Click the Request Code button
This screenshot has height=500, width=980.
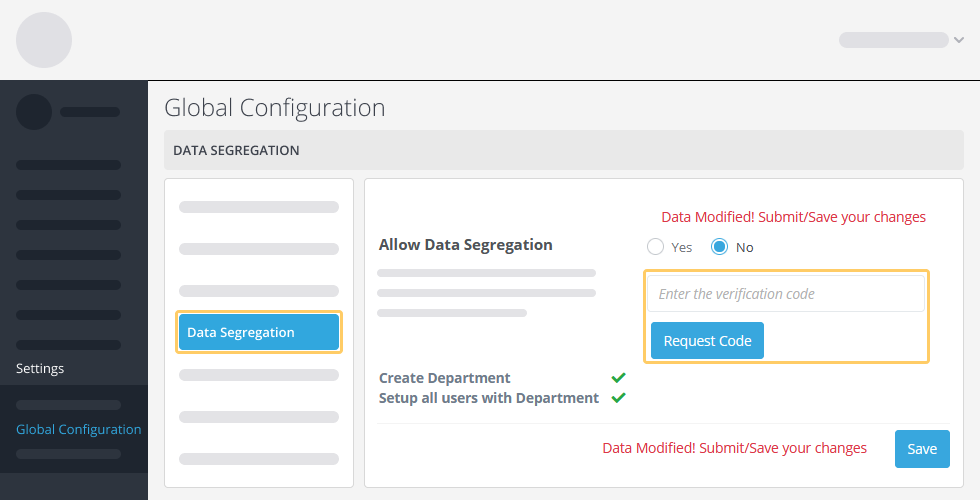[x=708, y=341]
